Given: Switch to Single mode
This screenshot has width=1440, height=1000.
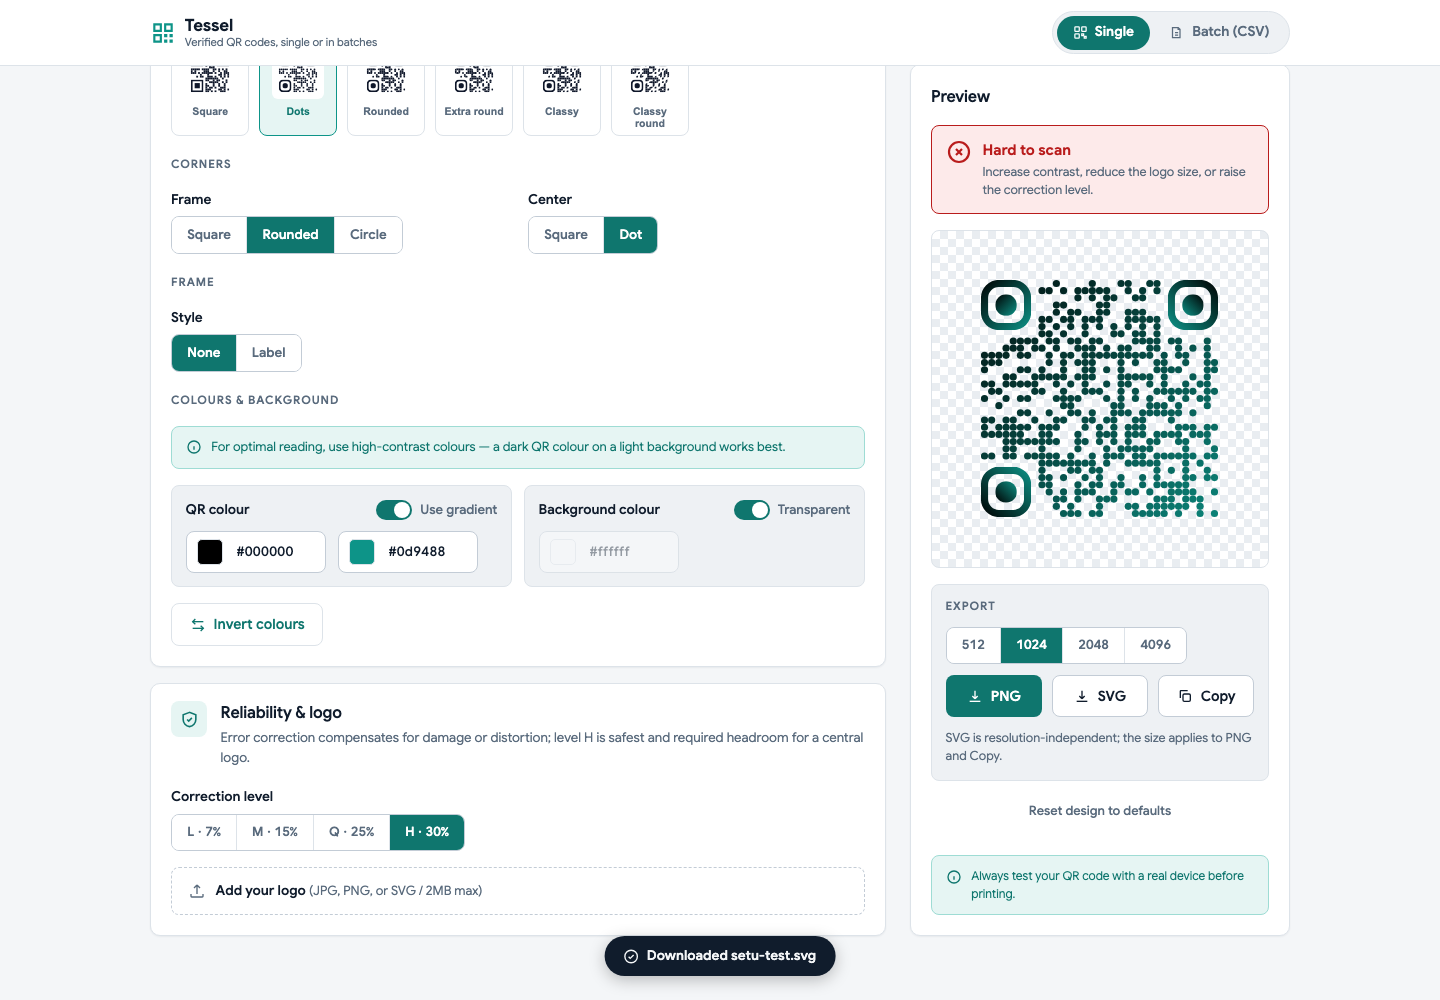Looking at the screenshot, I should pos(1103,32).
